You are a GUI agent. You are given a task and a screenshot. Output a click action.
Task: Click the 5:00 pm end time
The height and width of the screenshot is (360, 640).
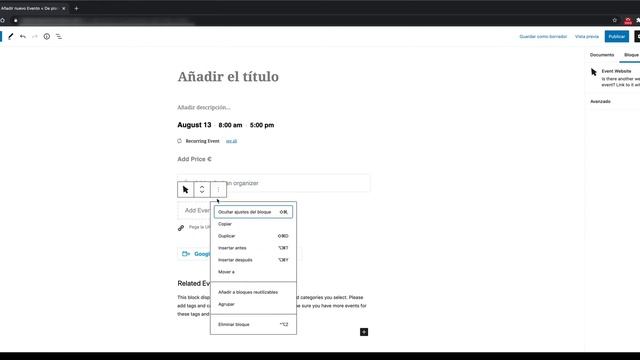262,125
